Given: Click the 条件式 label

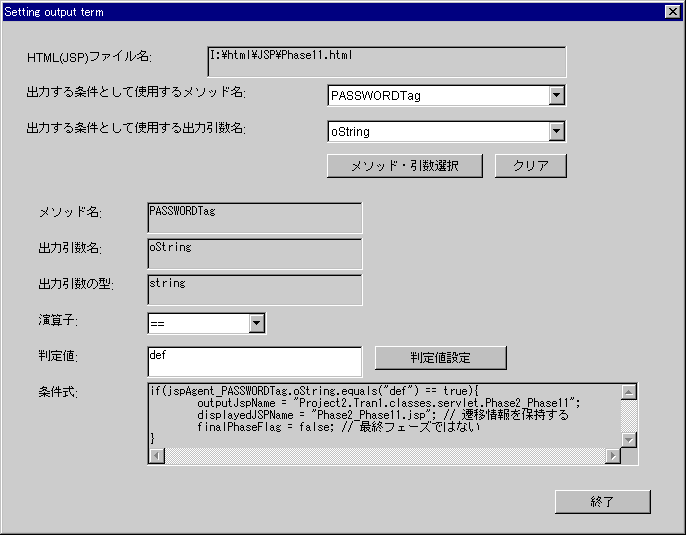Looking at the screenshot, I should point(58,392).
